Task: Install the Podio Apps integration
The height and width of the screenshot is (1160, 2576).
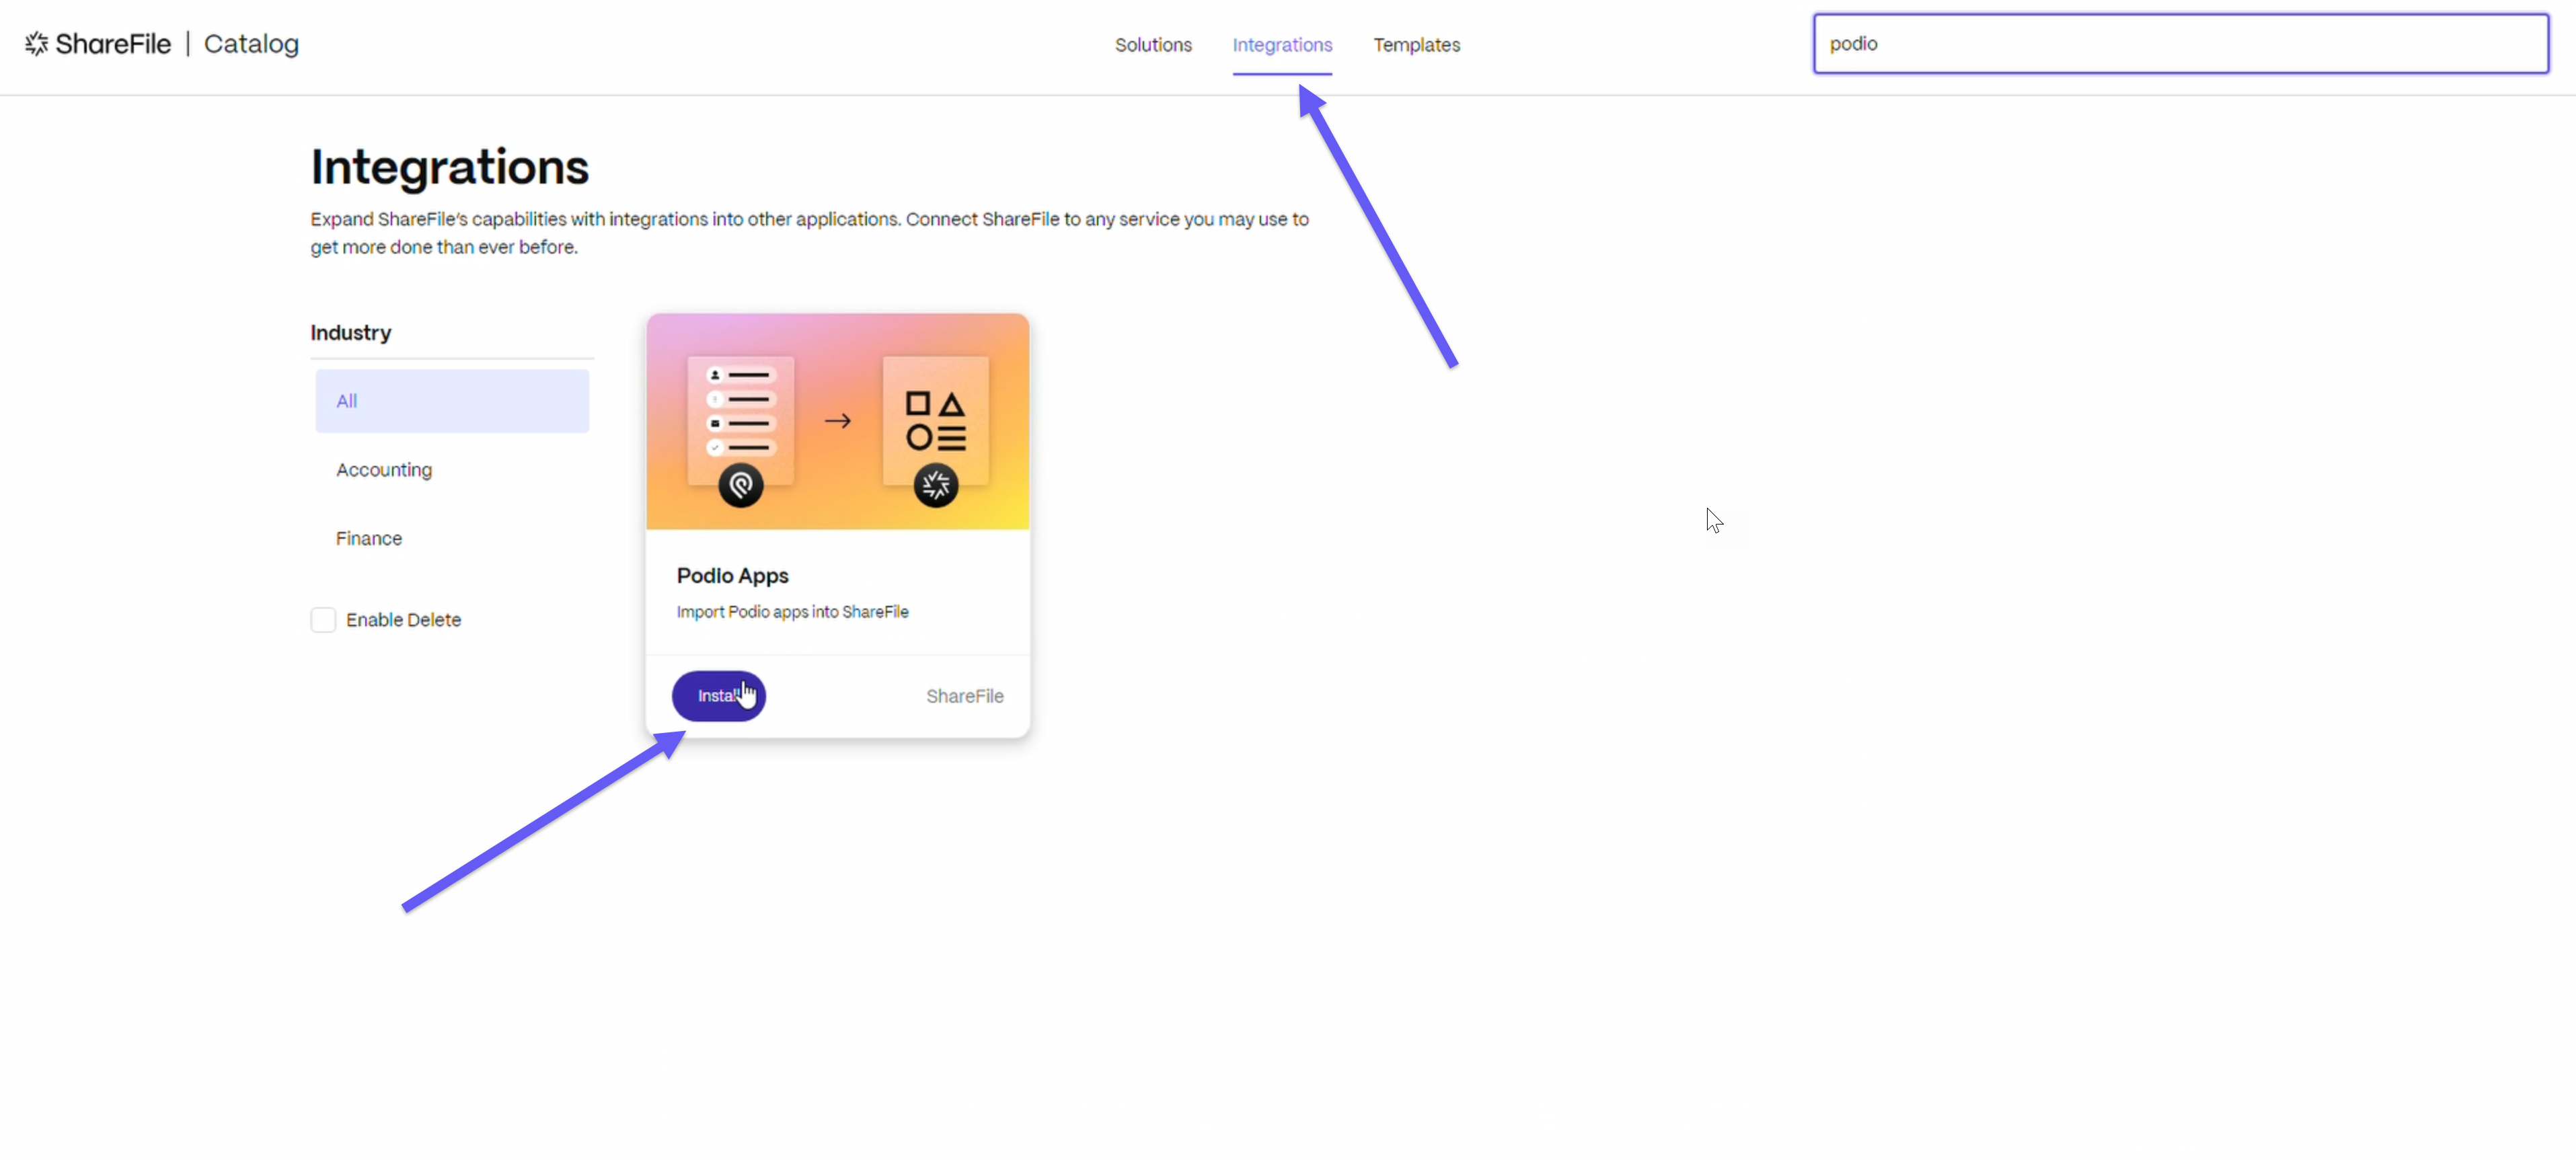Action: [x=719, y=696]
